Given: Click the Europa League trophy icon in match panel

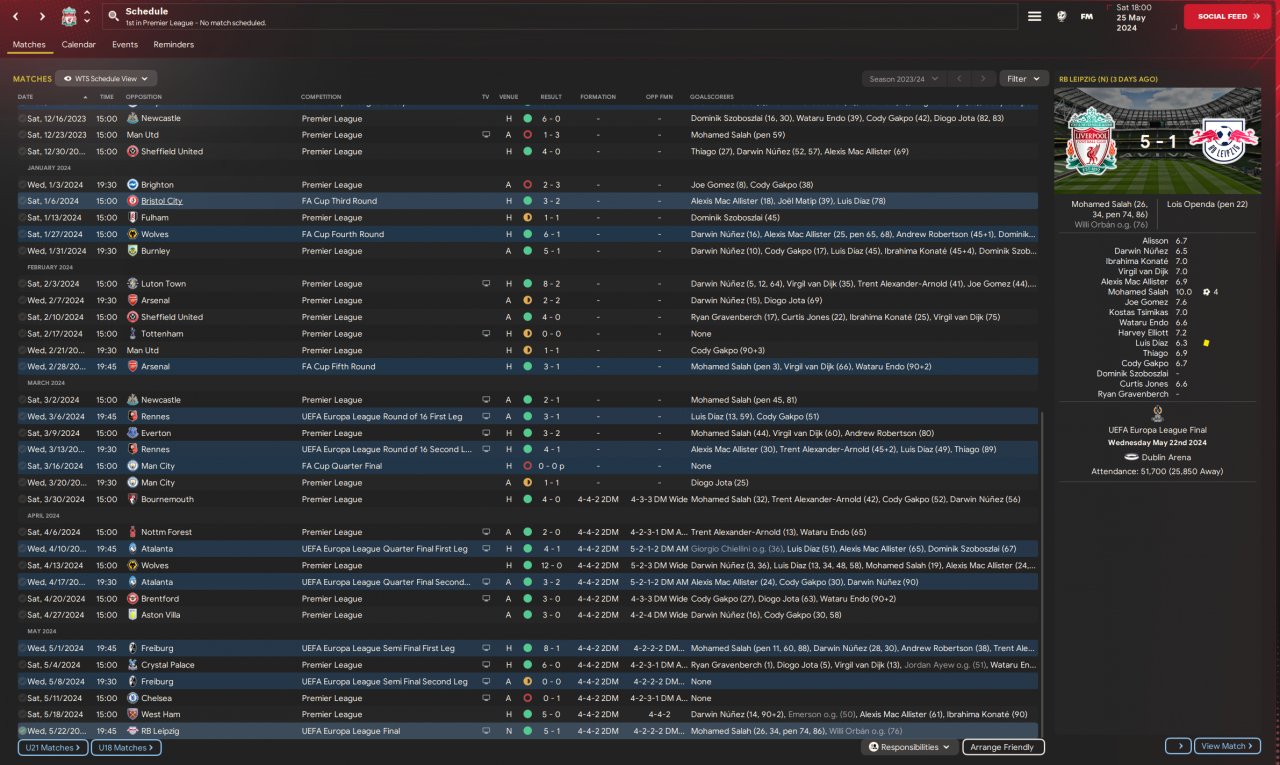Looking at the screenshot, I should 1157,415.
